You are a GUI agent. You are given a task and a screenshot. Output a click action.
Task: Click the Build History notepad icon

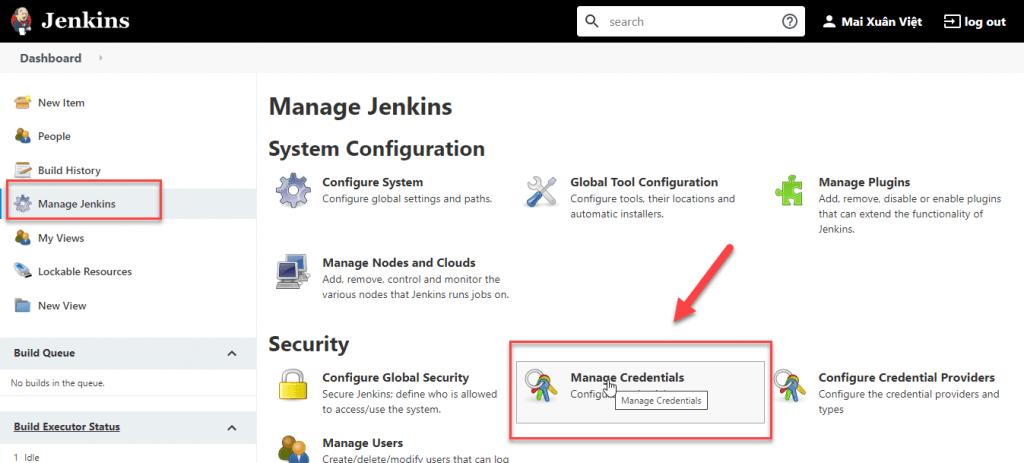23,170
